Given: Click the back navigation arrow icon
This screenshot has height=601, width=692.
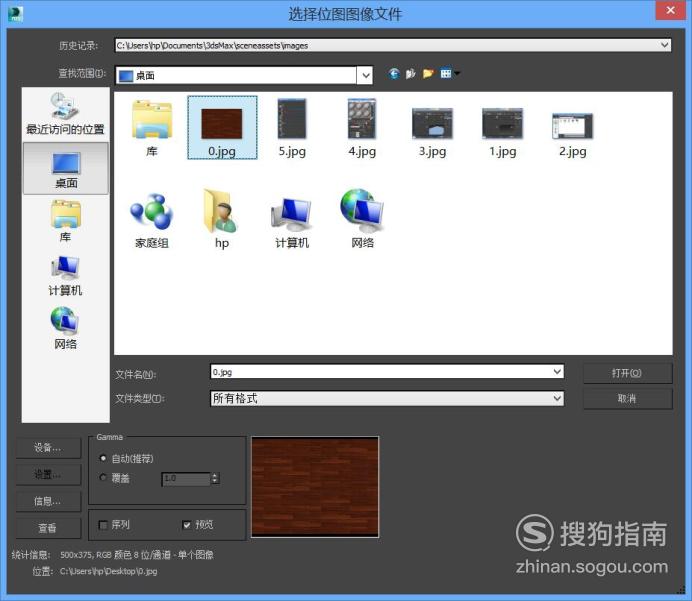Looking at the screenshot, I should 394,74.
